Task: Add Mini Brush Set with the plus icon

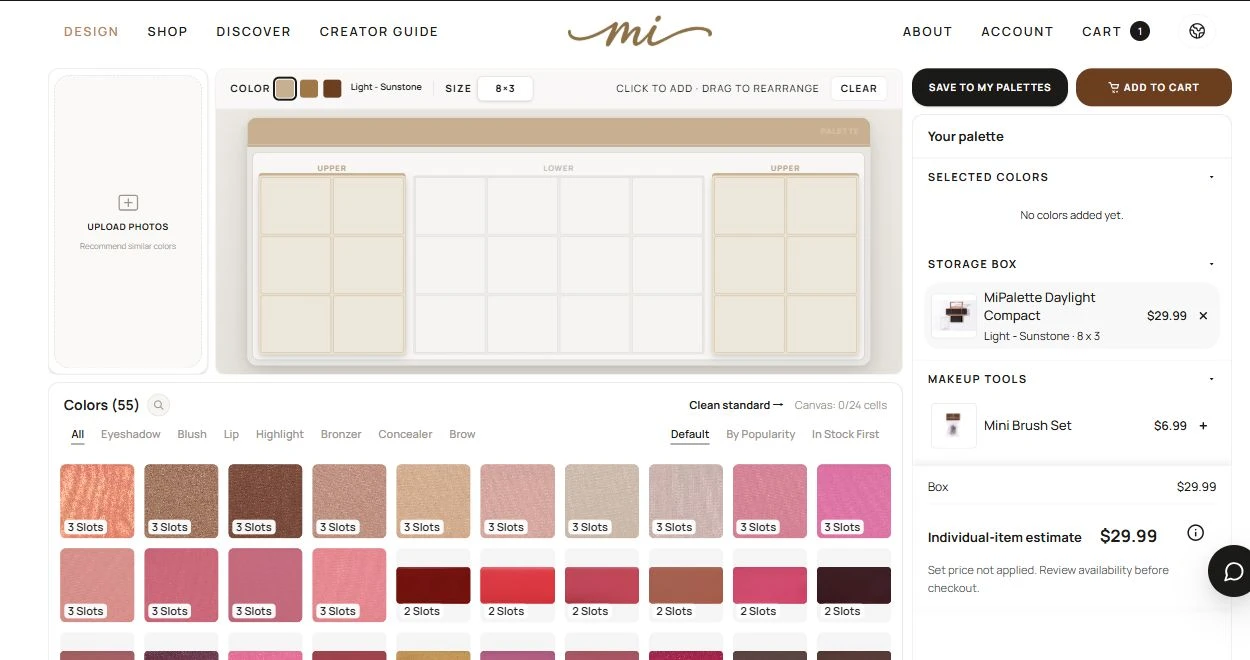Action: (x=1203, y=426)
